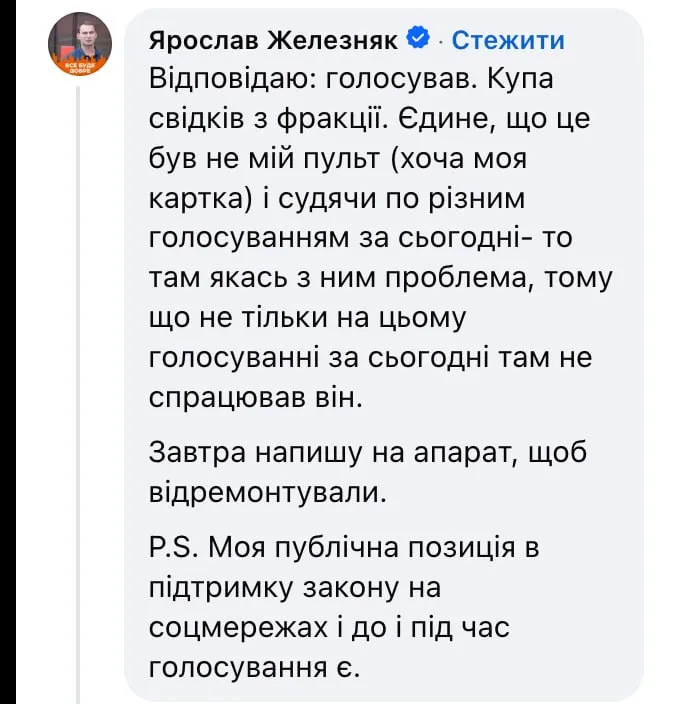Click the P.S. paragraph of the comment
This screenshot has width=696, height=704.
[344, 608]
